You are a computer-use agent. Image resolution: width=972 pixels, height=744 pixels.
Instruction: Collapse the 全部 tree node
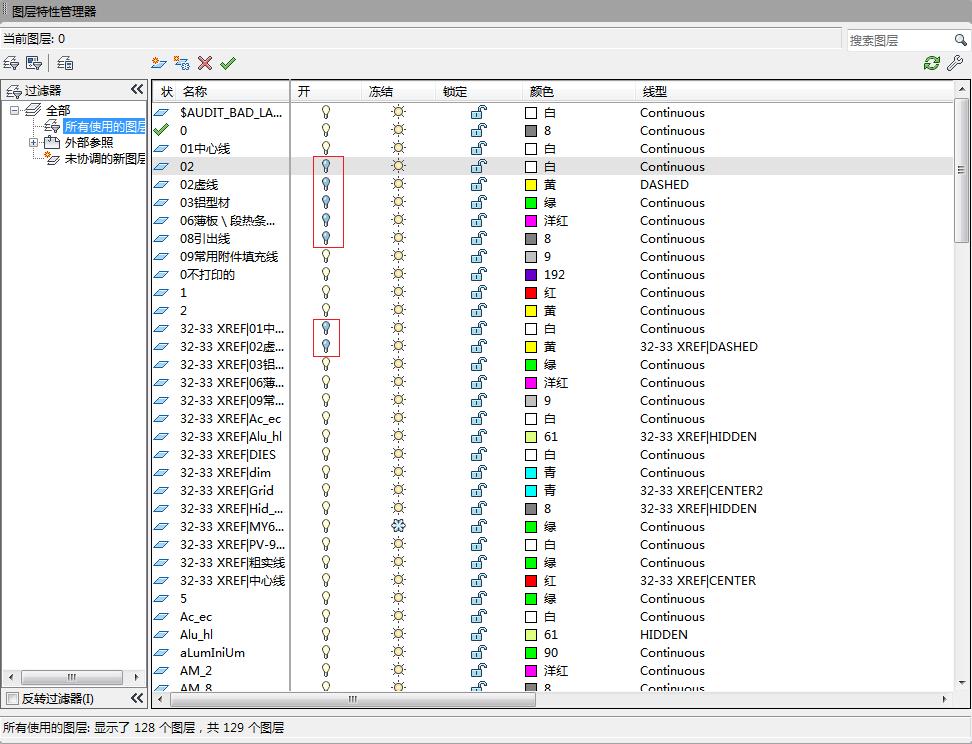coord(15,111)
